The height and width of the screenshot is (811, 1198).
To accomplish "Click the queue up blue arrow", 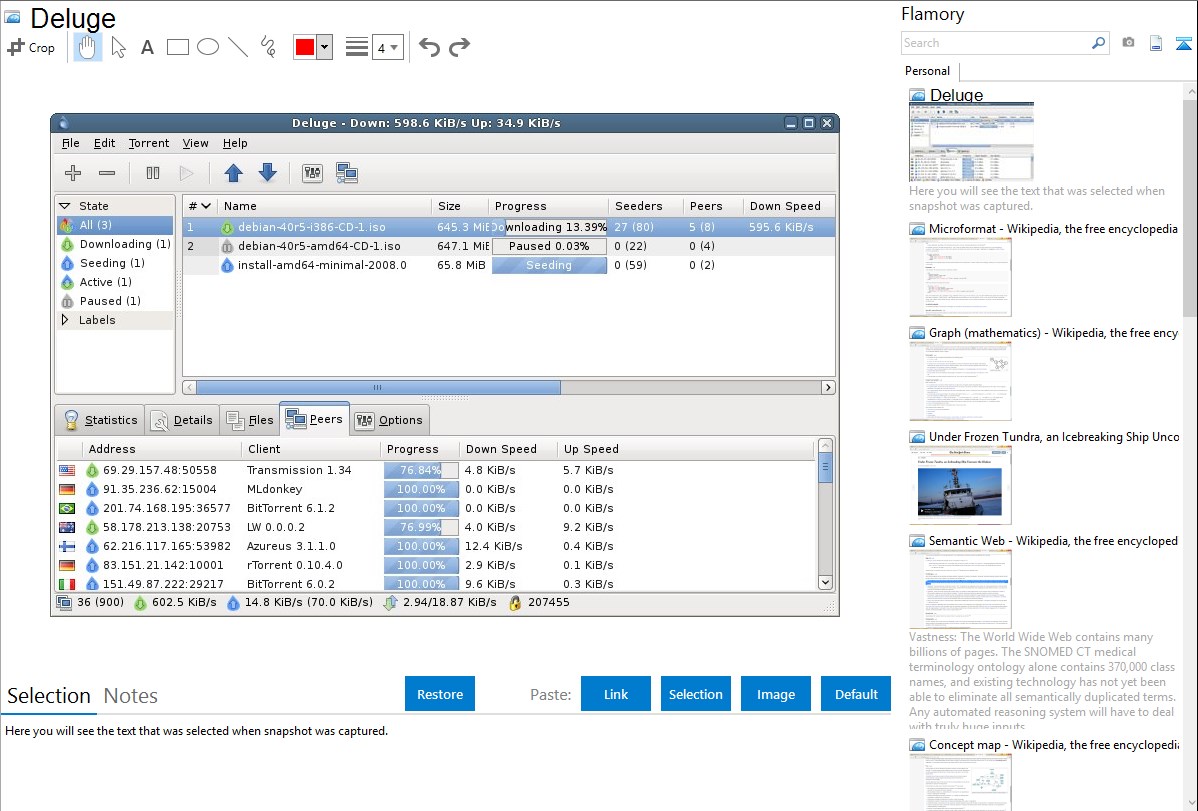I will pos(234,173).
